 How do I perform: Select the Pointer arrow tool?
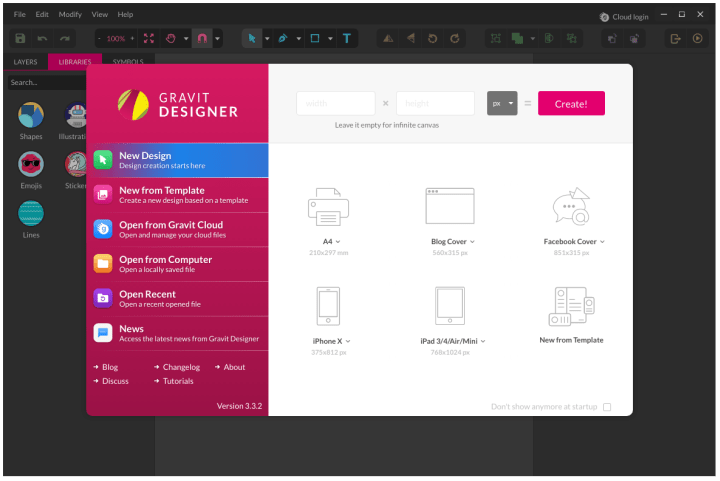tap(252, 39)
